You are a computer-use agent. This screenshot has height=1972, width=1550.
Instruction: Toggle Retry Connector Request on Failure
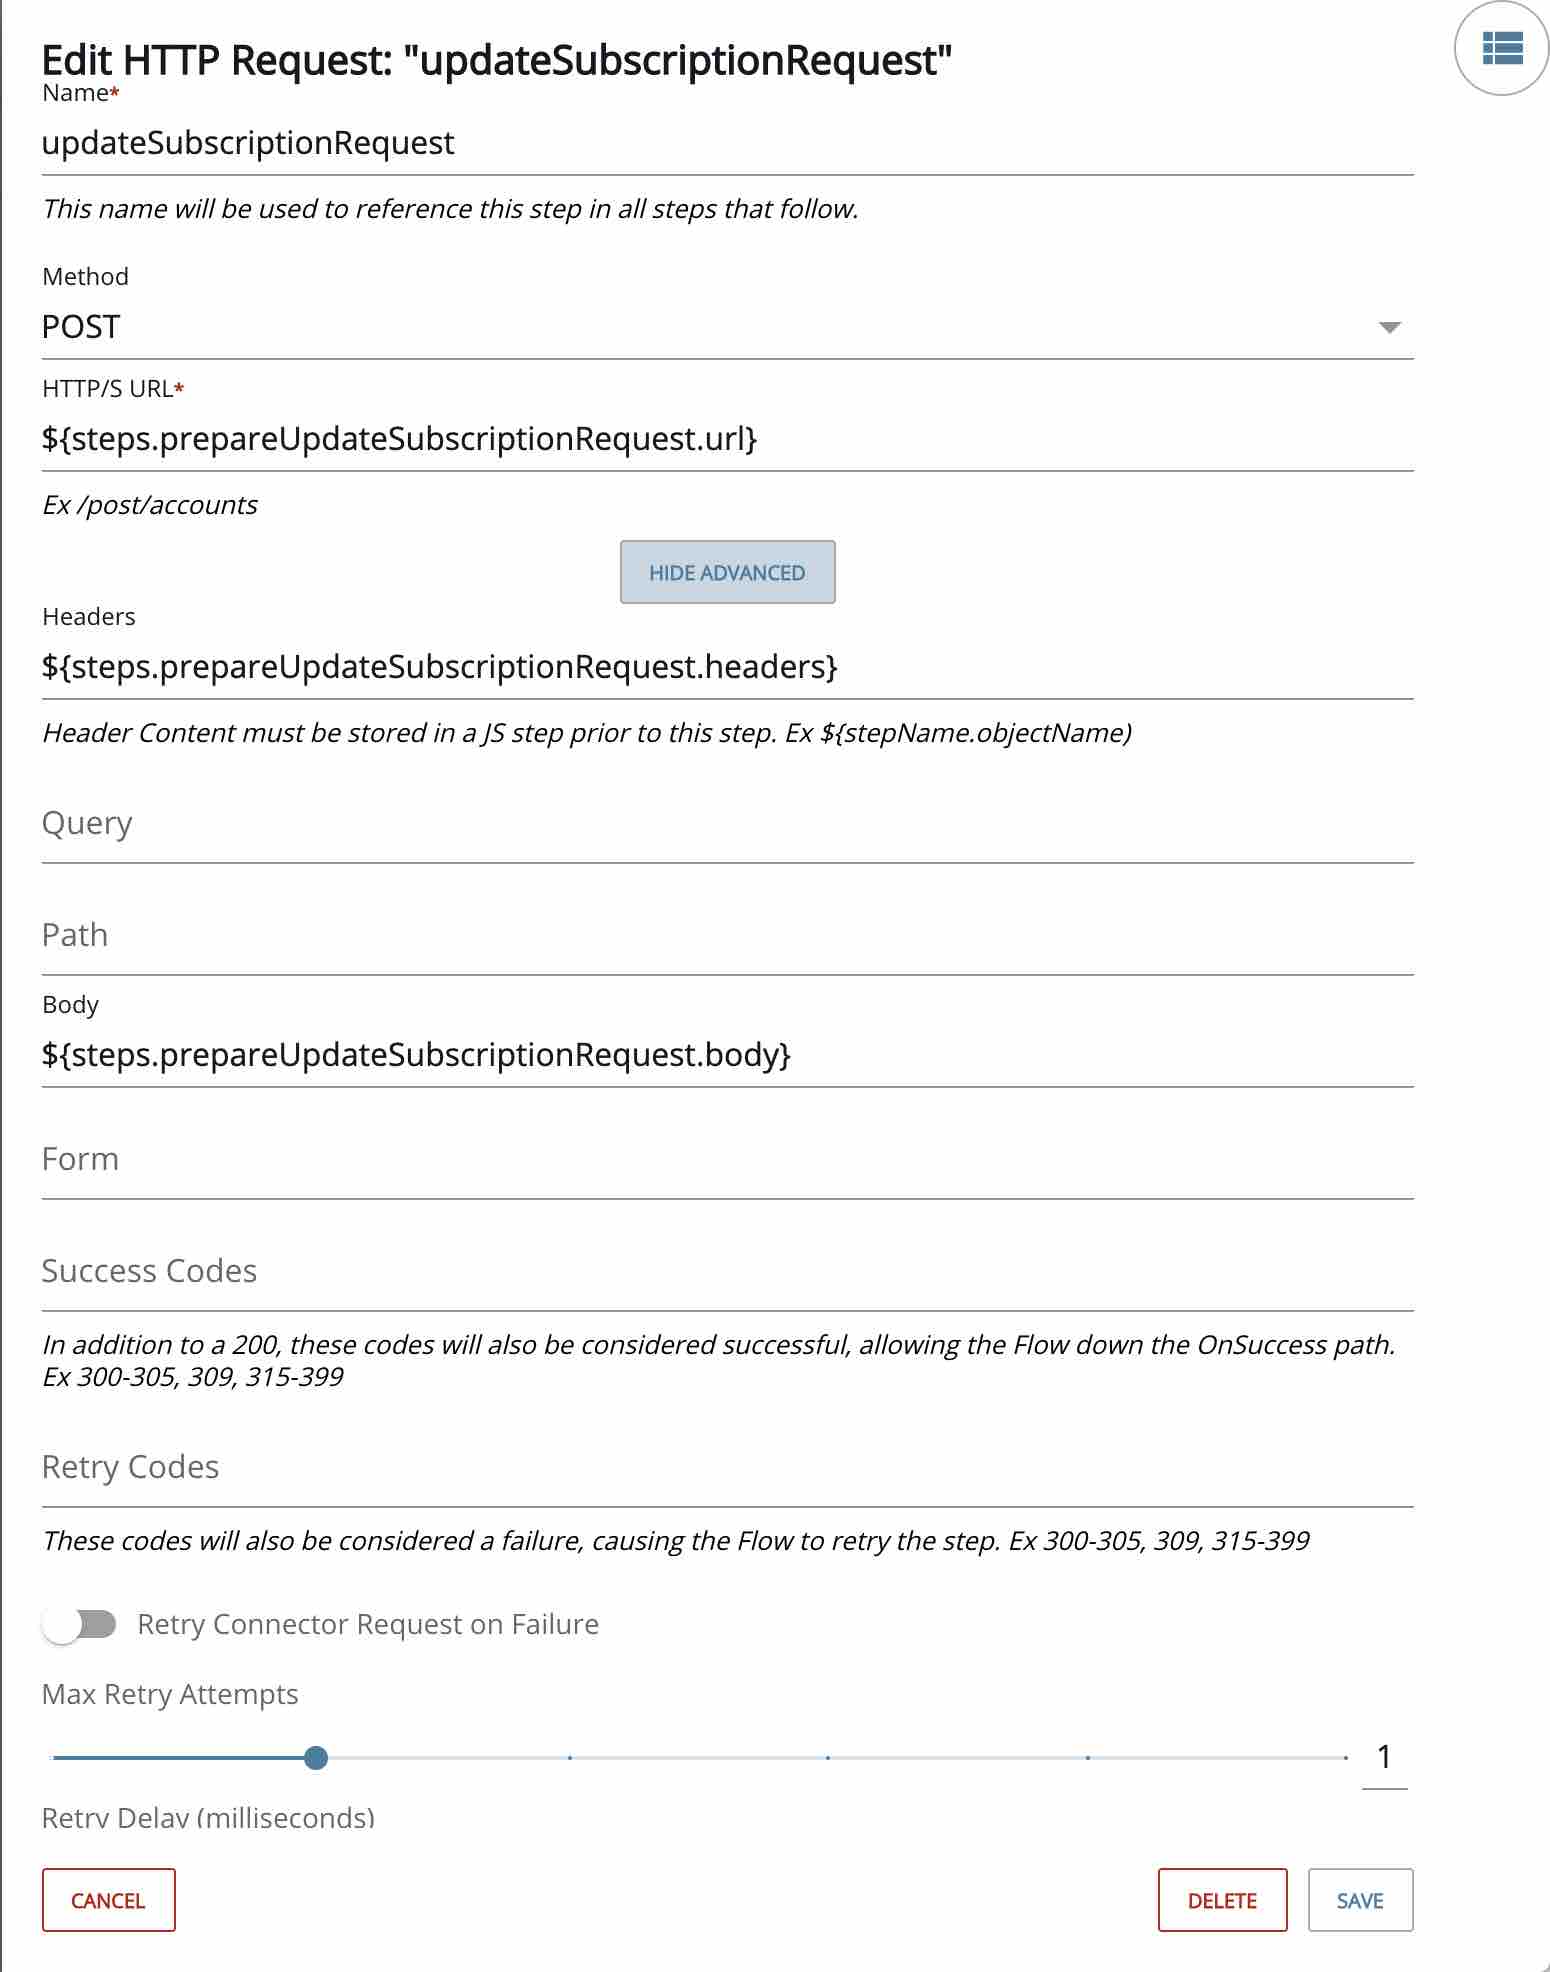click(x=80, y=1625)
